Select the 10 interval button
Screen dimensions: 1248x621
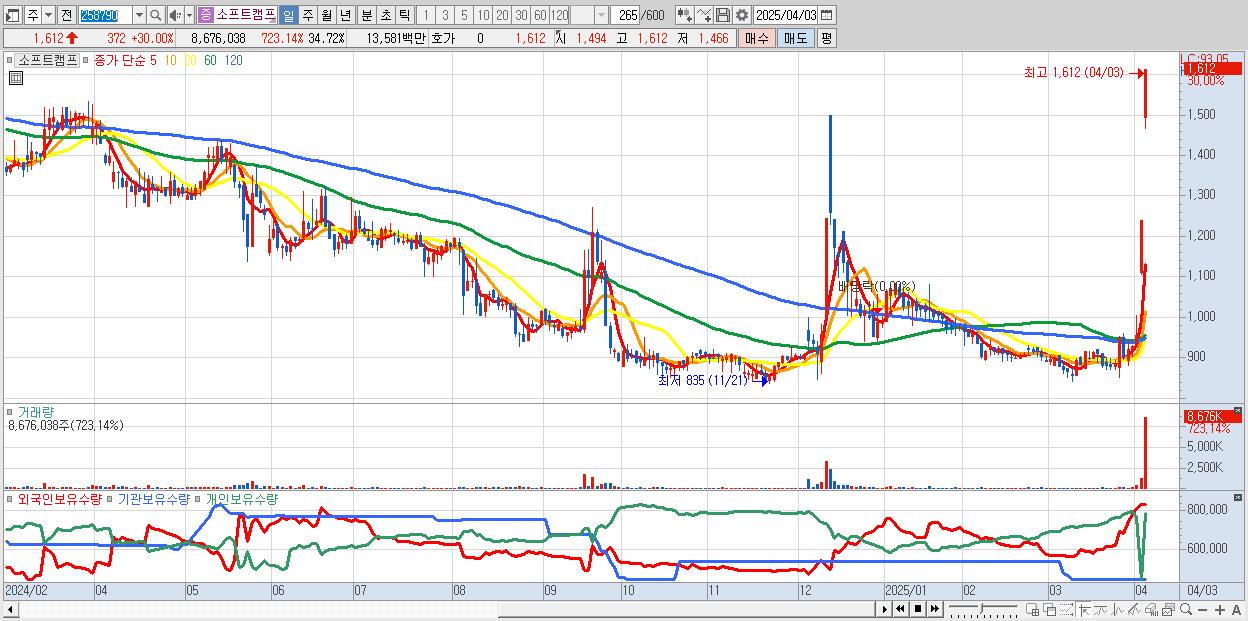point(483,15)
